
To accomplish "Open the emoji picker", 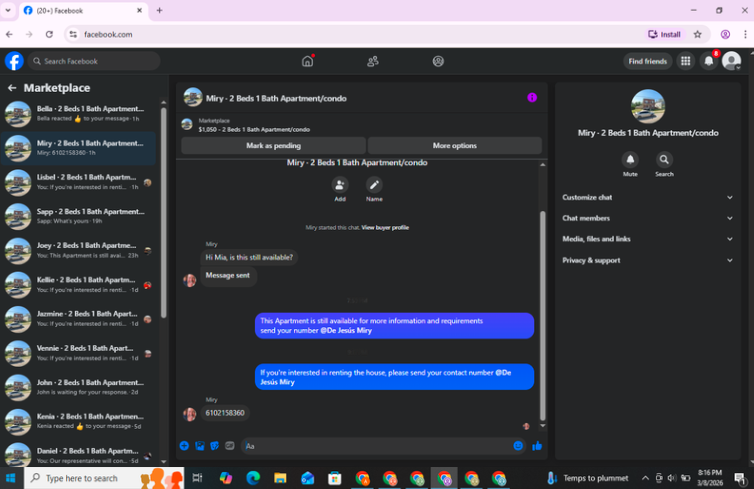I will (x=518, y=446).
